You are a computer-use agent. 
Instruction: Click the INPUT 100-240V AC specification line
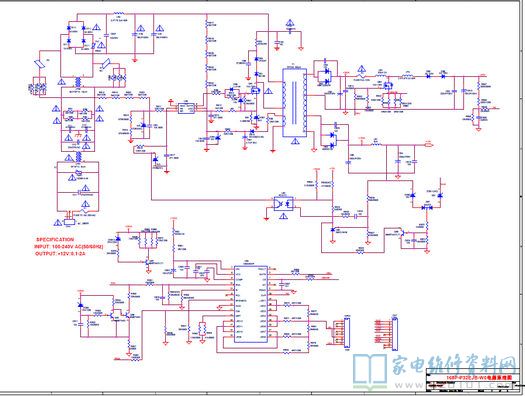[x=69, y=246]
